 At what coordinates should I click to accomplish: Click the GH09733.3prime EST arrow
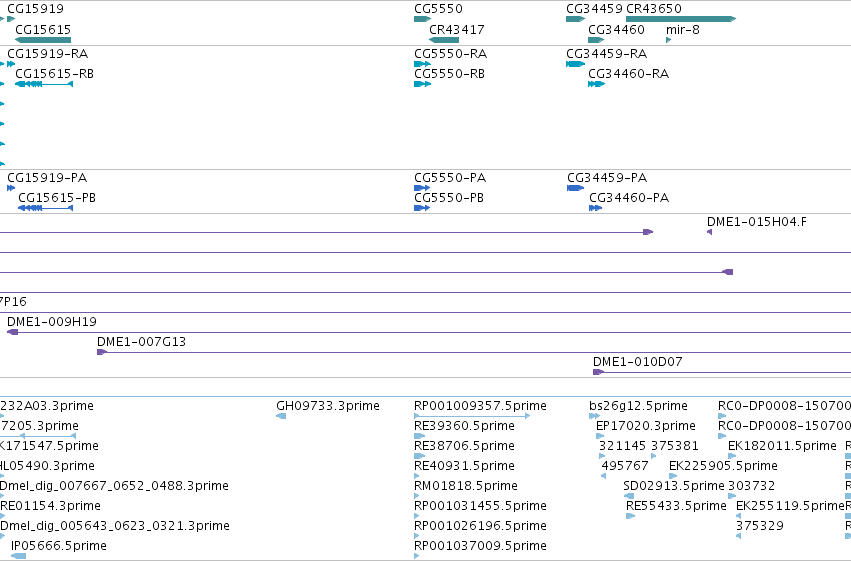pyautogui.click(x=281, y=416)
